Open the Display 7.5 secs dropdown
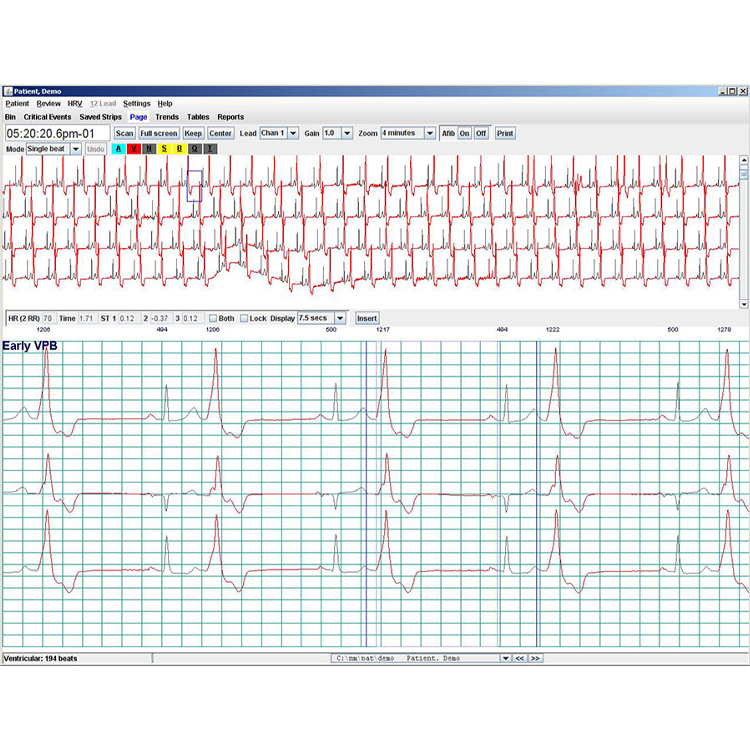The width and height of the screenshot is (750, 750). click(x=322, y=318)
